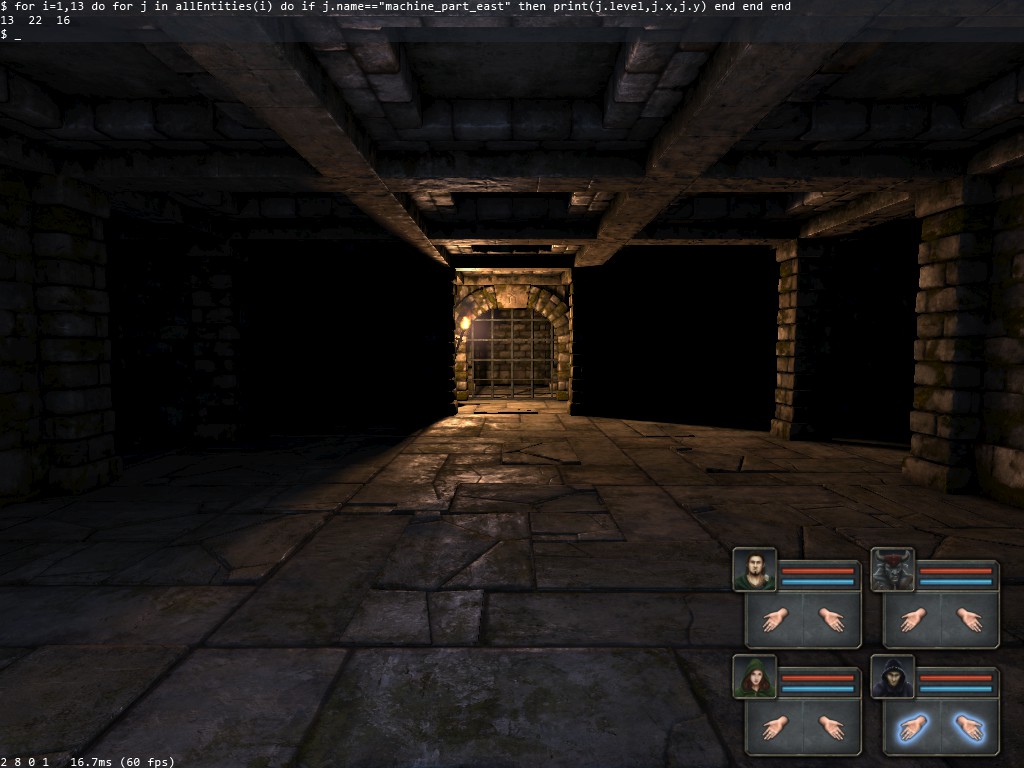Viewport: 1024px width, 768px height.
Task: Click the "2 8 0 1" position readout
Action: (x=25, y=761)
